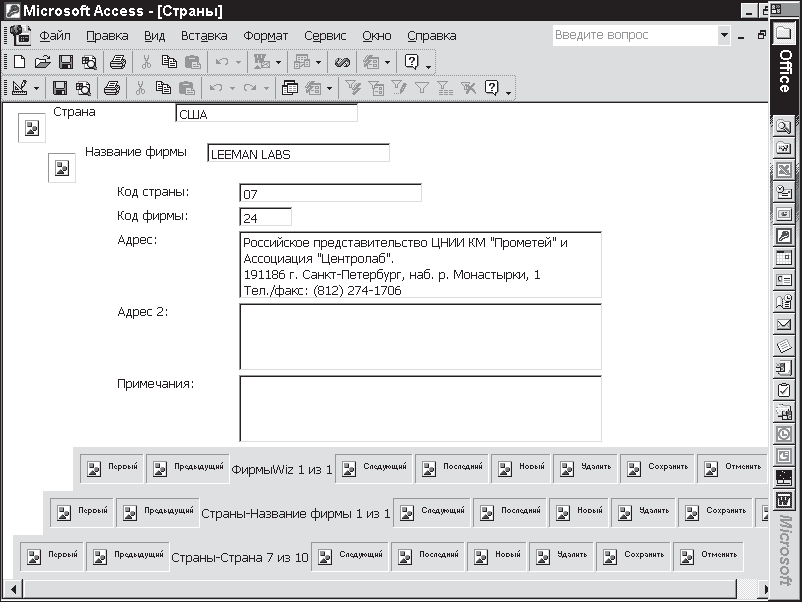Viewport: 802px width, 602px height.
Task: Open the form View mode dropdown arrow
Action: pyautogui.click(x=37, y=88)
